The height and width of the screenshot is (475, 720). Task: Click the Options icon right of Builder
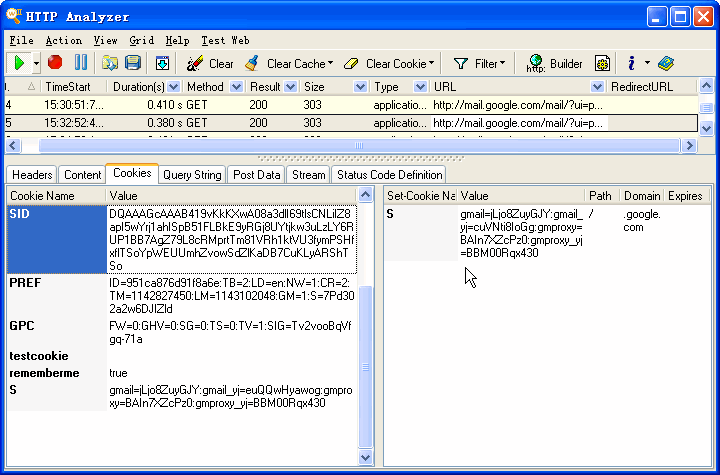tap(602, 63)
